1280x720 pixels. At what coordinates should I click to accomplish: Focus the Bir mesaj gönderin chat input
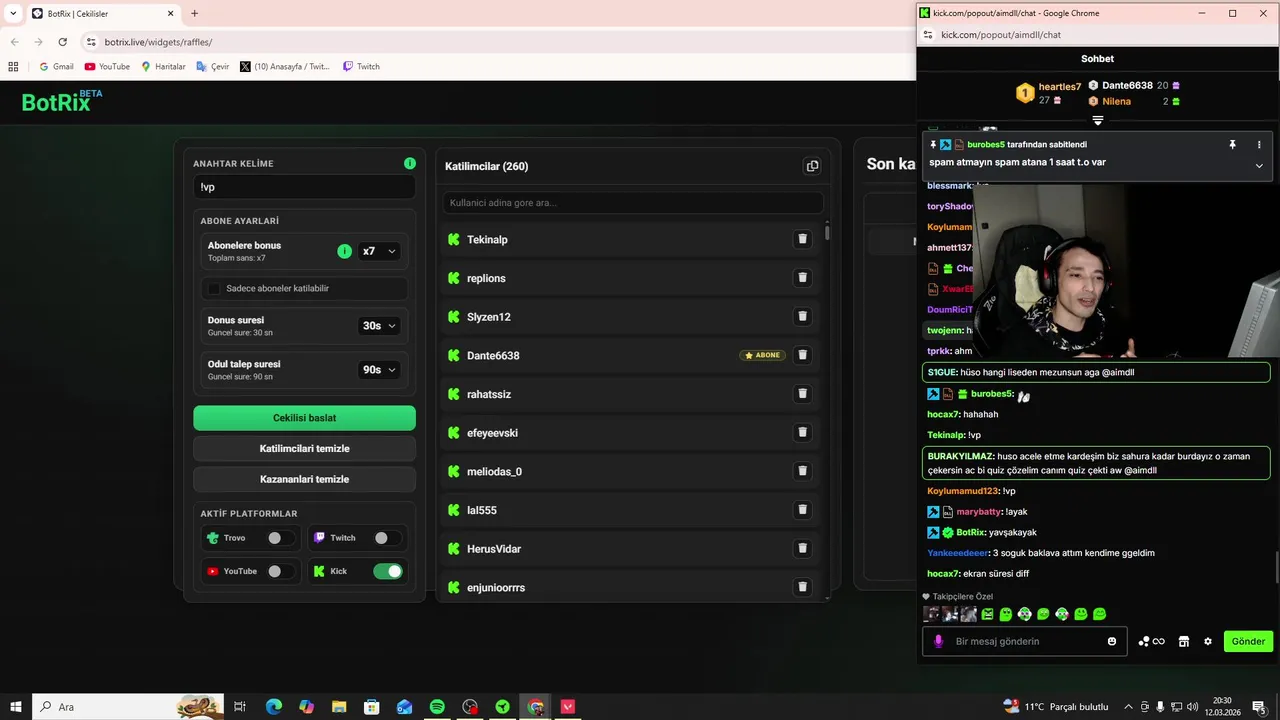click(x=1025, y=641)
